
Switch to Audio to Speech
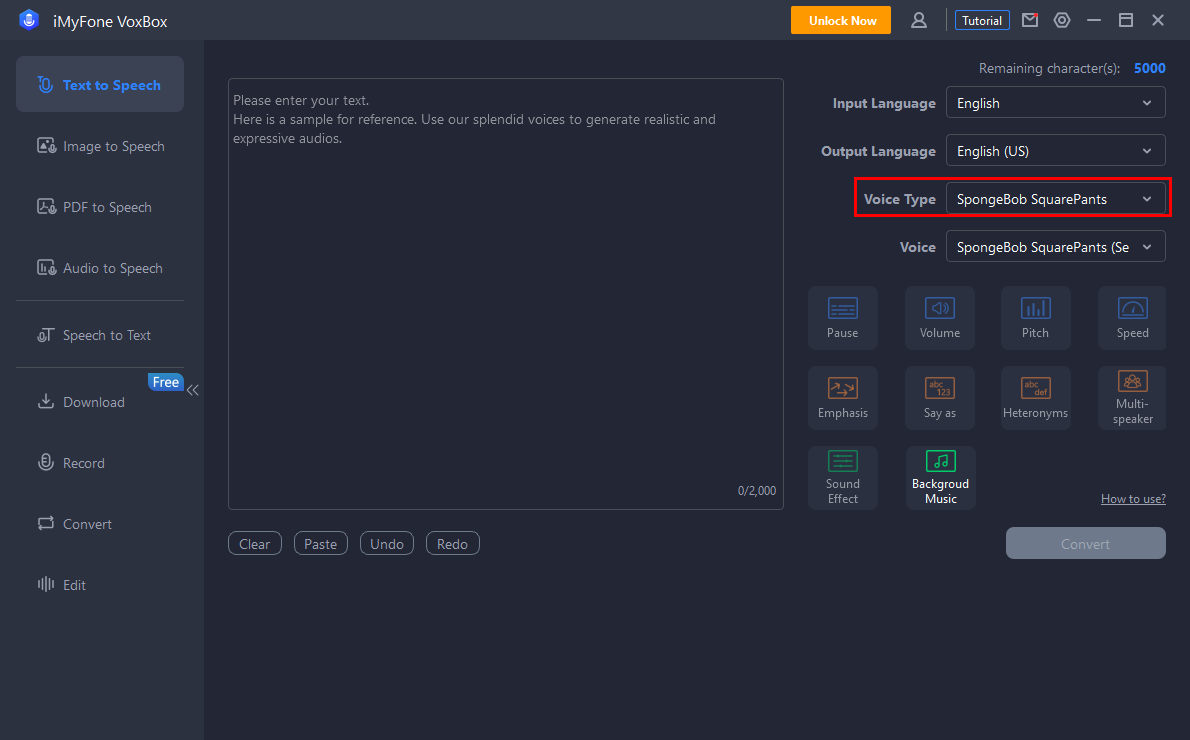coord(100,268)
